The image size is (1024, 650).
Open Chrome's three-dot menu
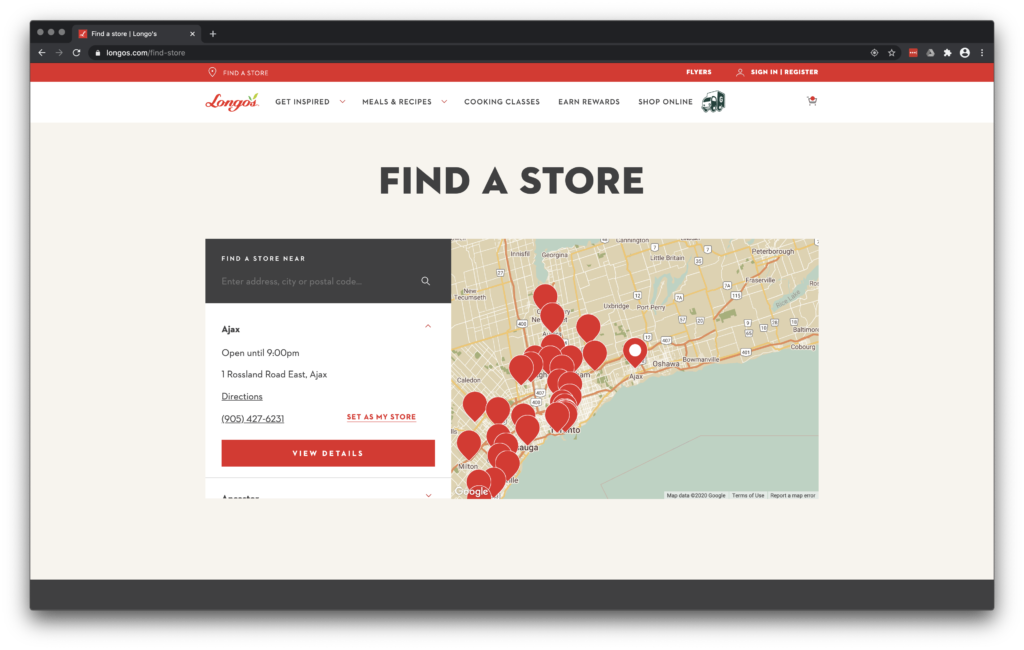click(x=982, y=52)
